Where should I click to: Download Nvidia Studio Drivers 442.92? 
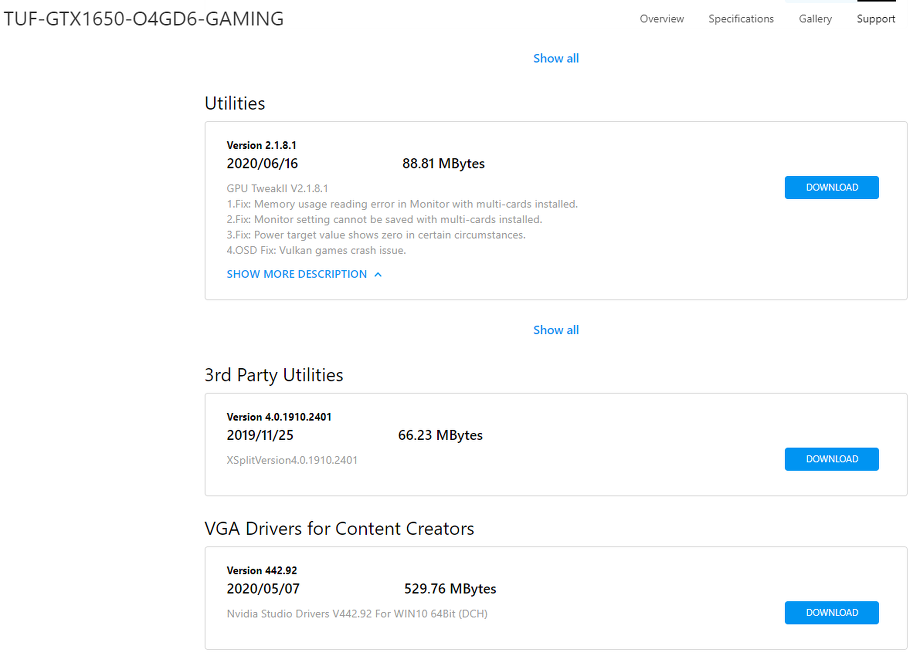tap(831, 612)
